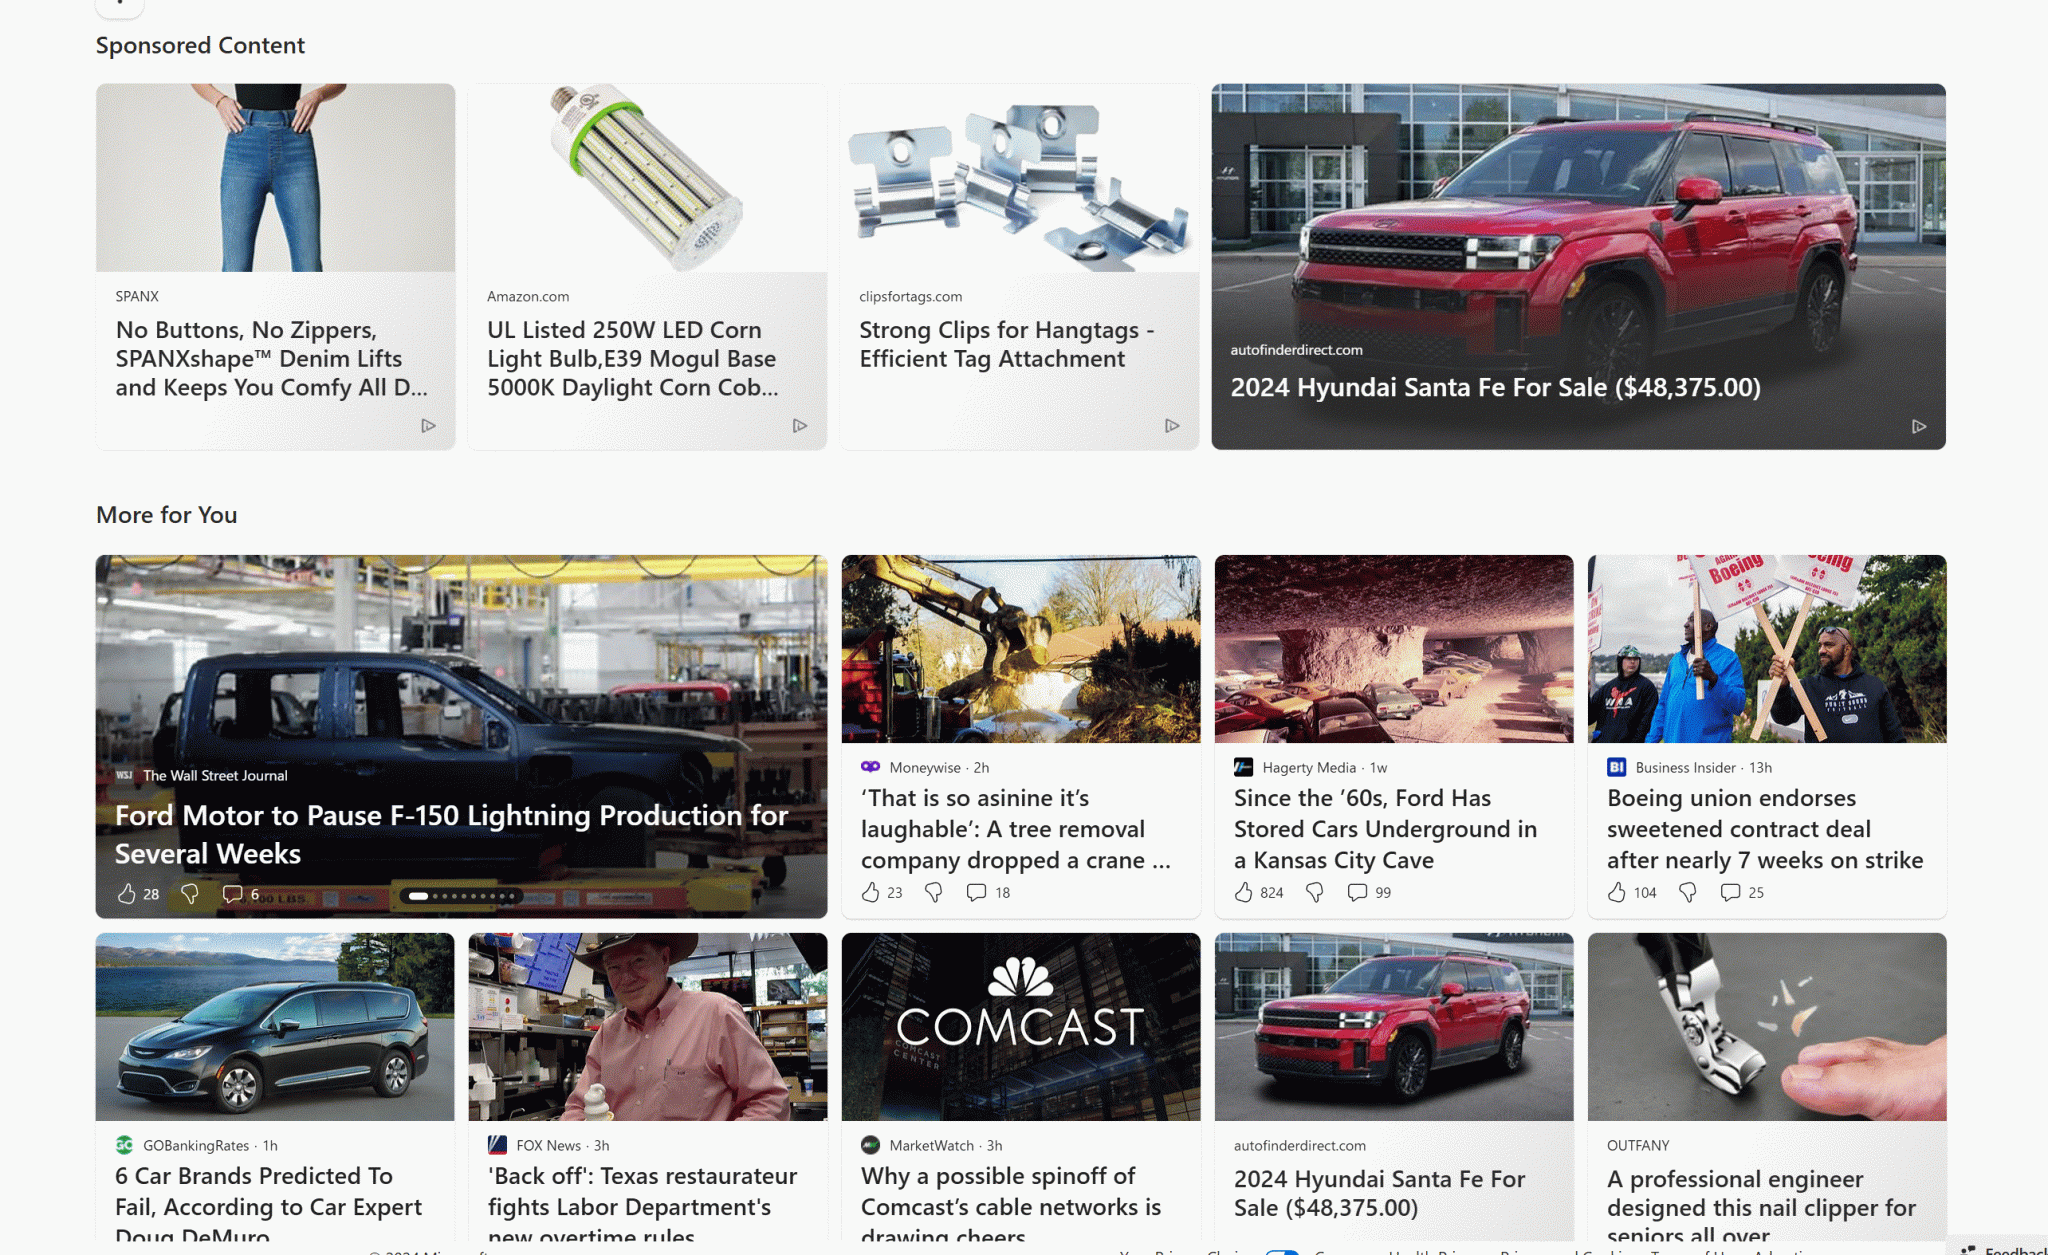Viewport: 2048px width, 1255px height.
Task: Dislike the Moneywise tree removal story
Action: pos(933,892)
